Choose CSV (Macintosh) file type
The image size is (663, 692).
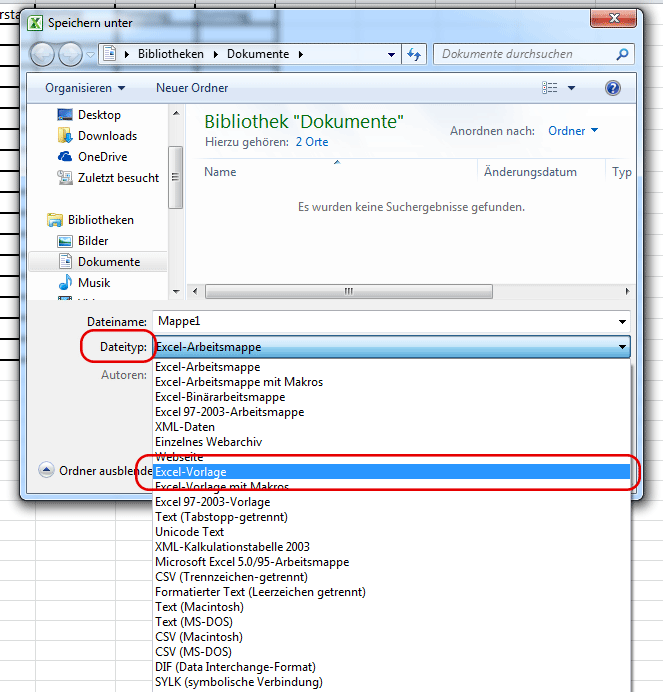392,637
